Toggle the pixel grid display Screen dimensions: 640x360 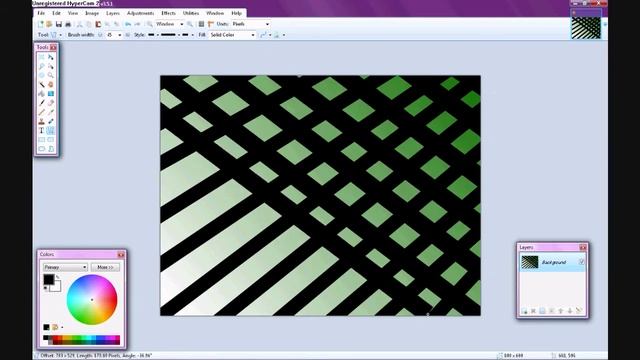click(201, 24)
